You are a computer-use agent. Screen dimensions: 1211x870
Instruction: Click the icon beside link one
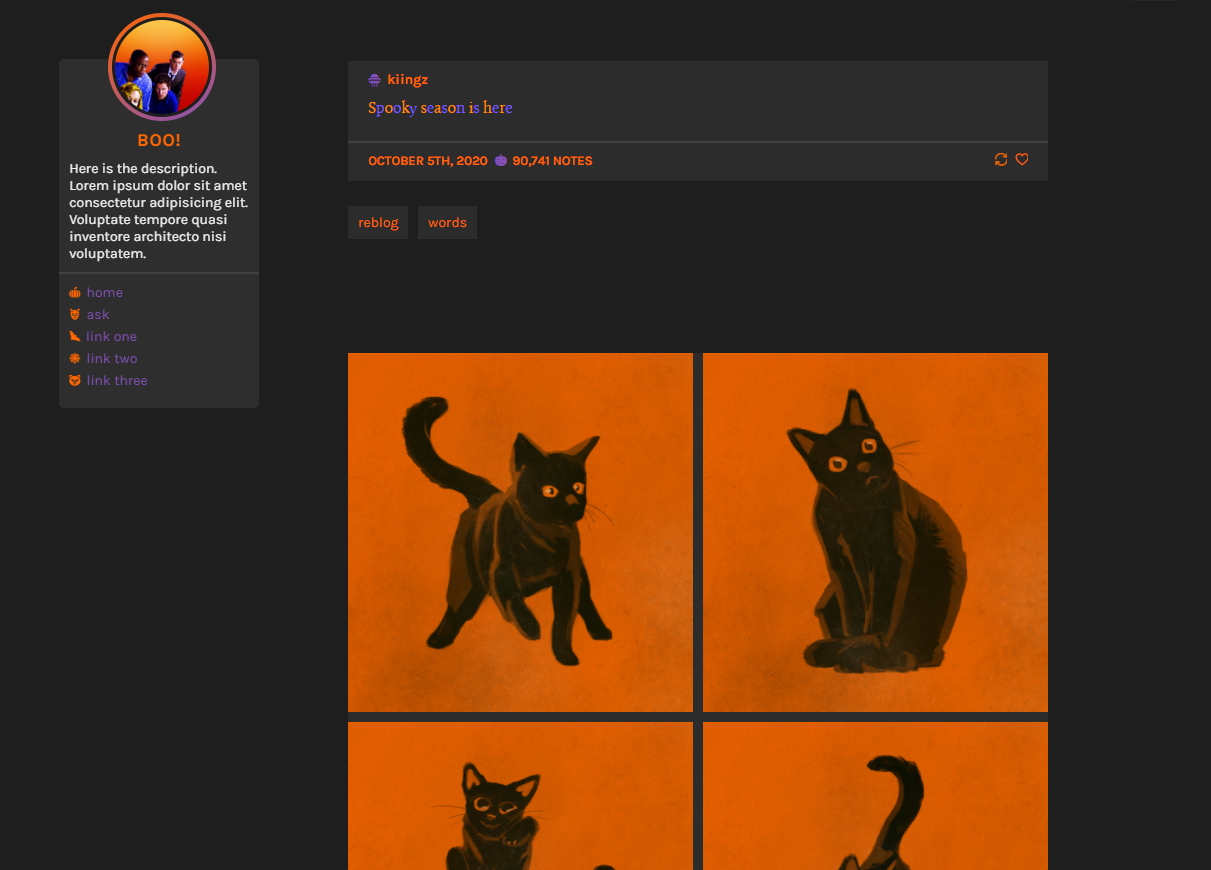pyautogui.click(x=74, y=337)
